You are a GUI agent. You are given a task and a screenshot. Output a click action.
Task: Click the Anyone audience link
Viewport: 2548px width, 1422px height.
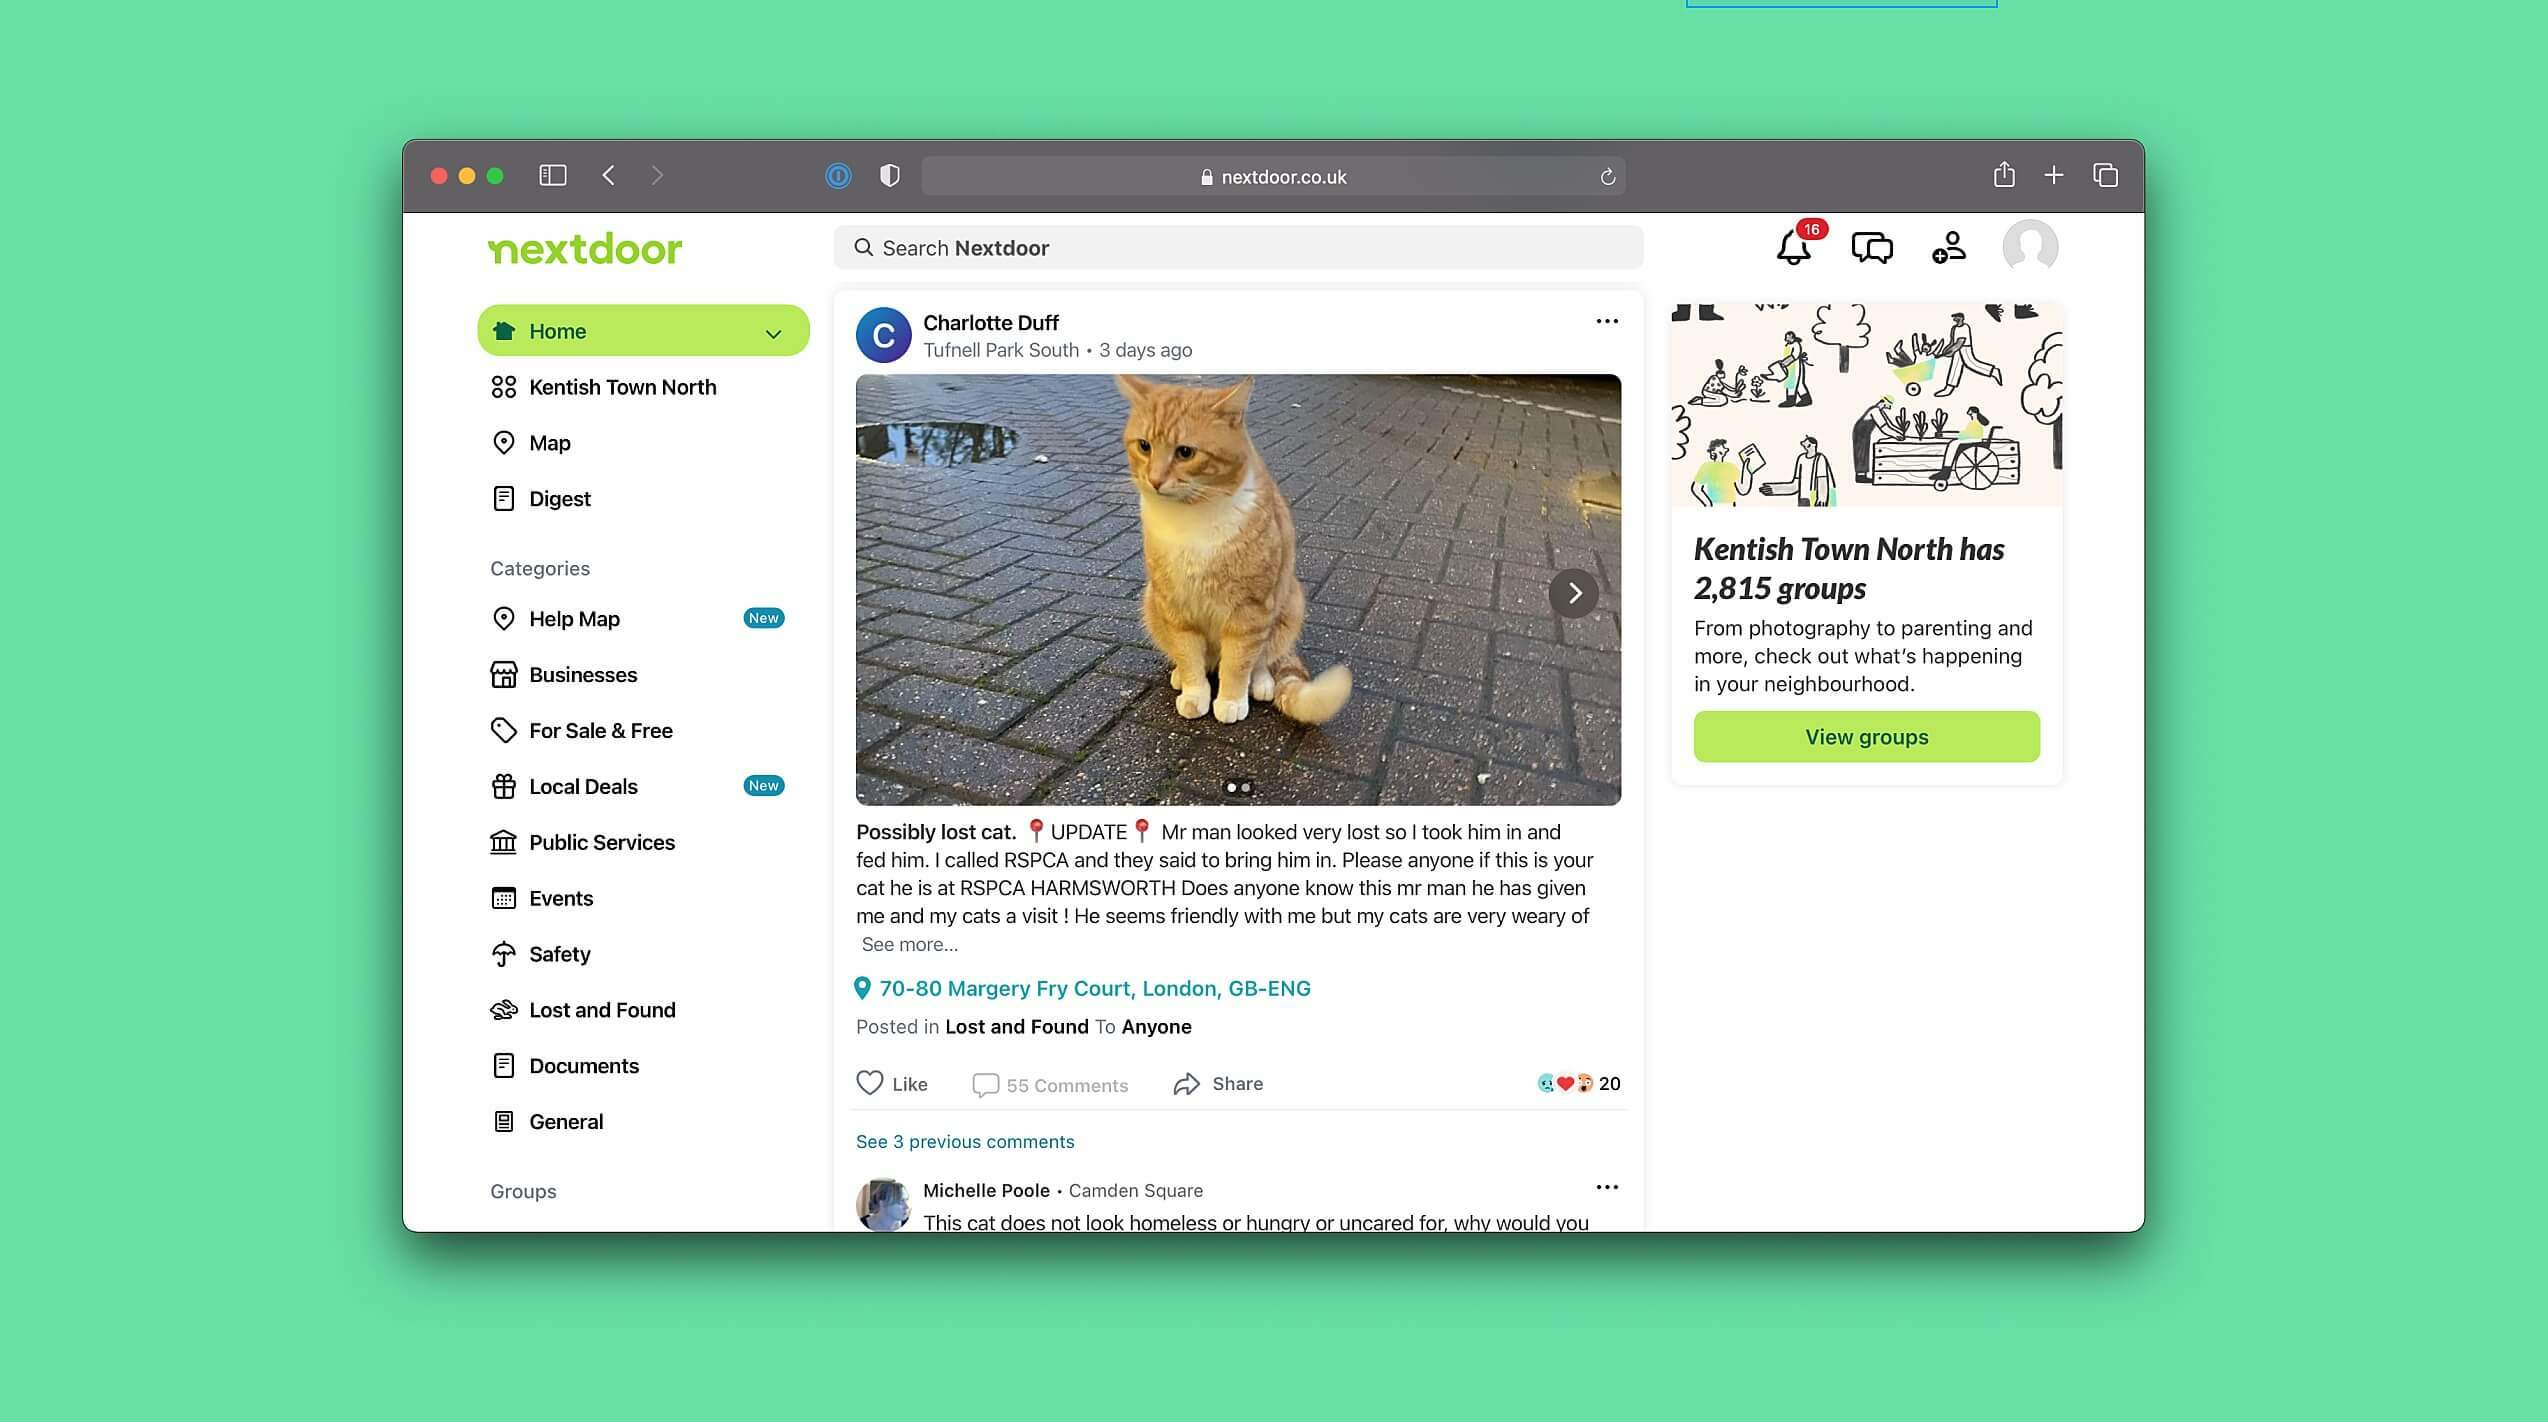point(1156,1027)
